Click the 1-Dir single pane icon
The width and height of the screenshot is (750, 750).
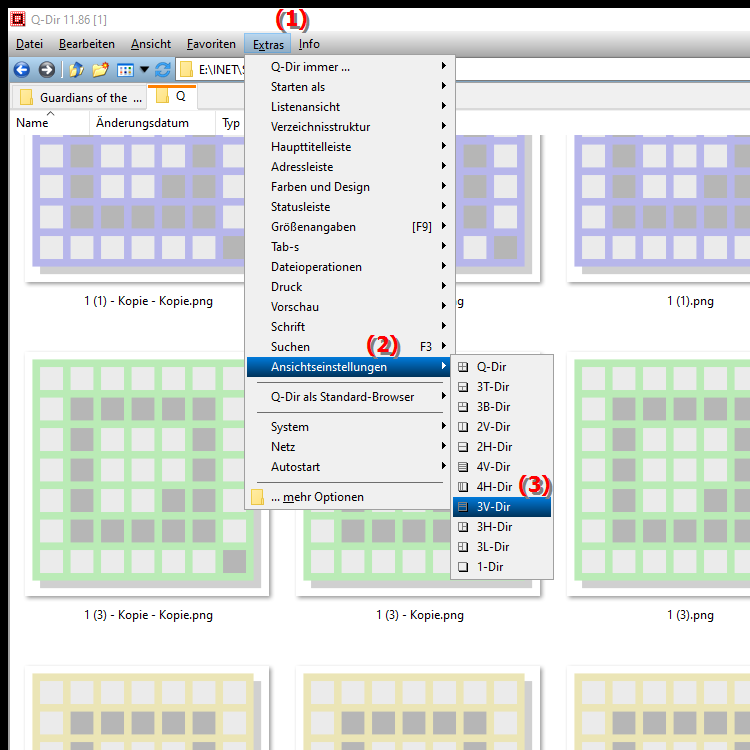463,567
